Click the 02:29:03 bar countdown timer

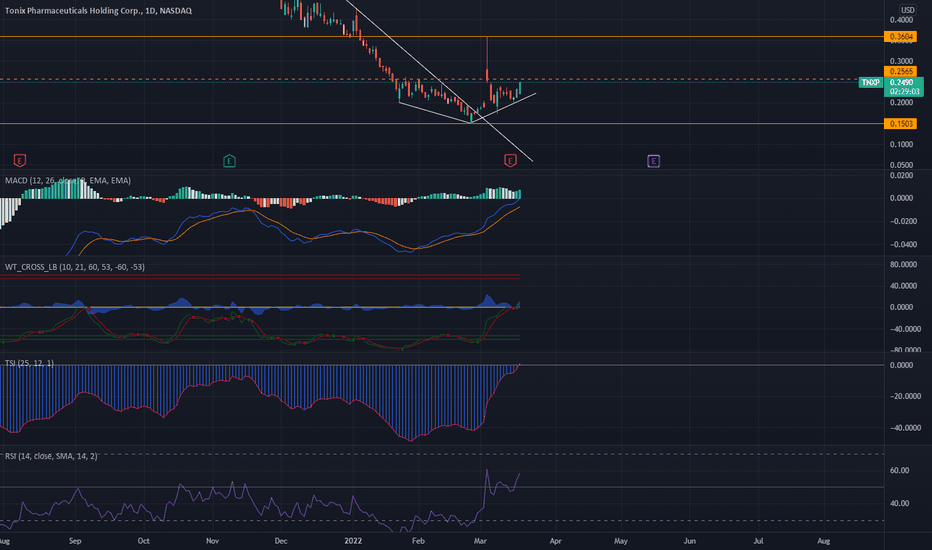point(904,92)
